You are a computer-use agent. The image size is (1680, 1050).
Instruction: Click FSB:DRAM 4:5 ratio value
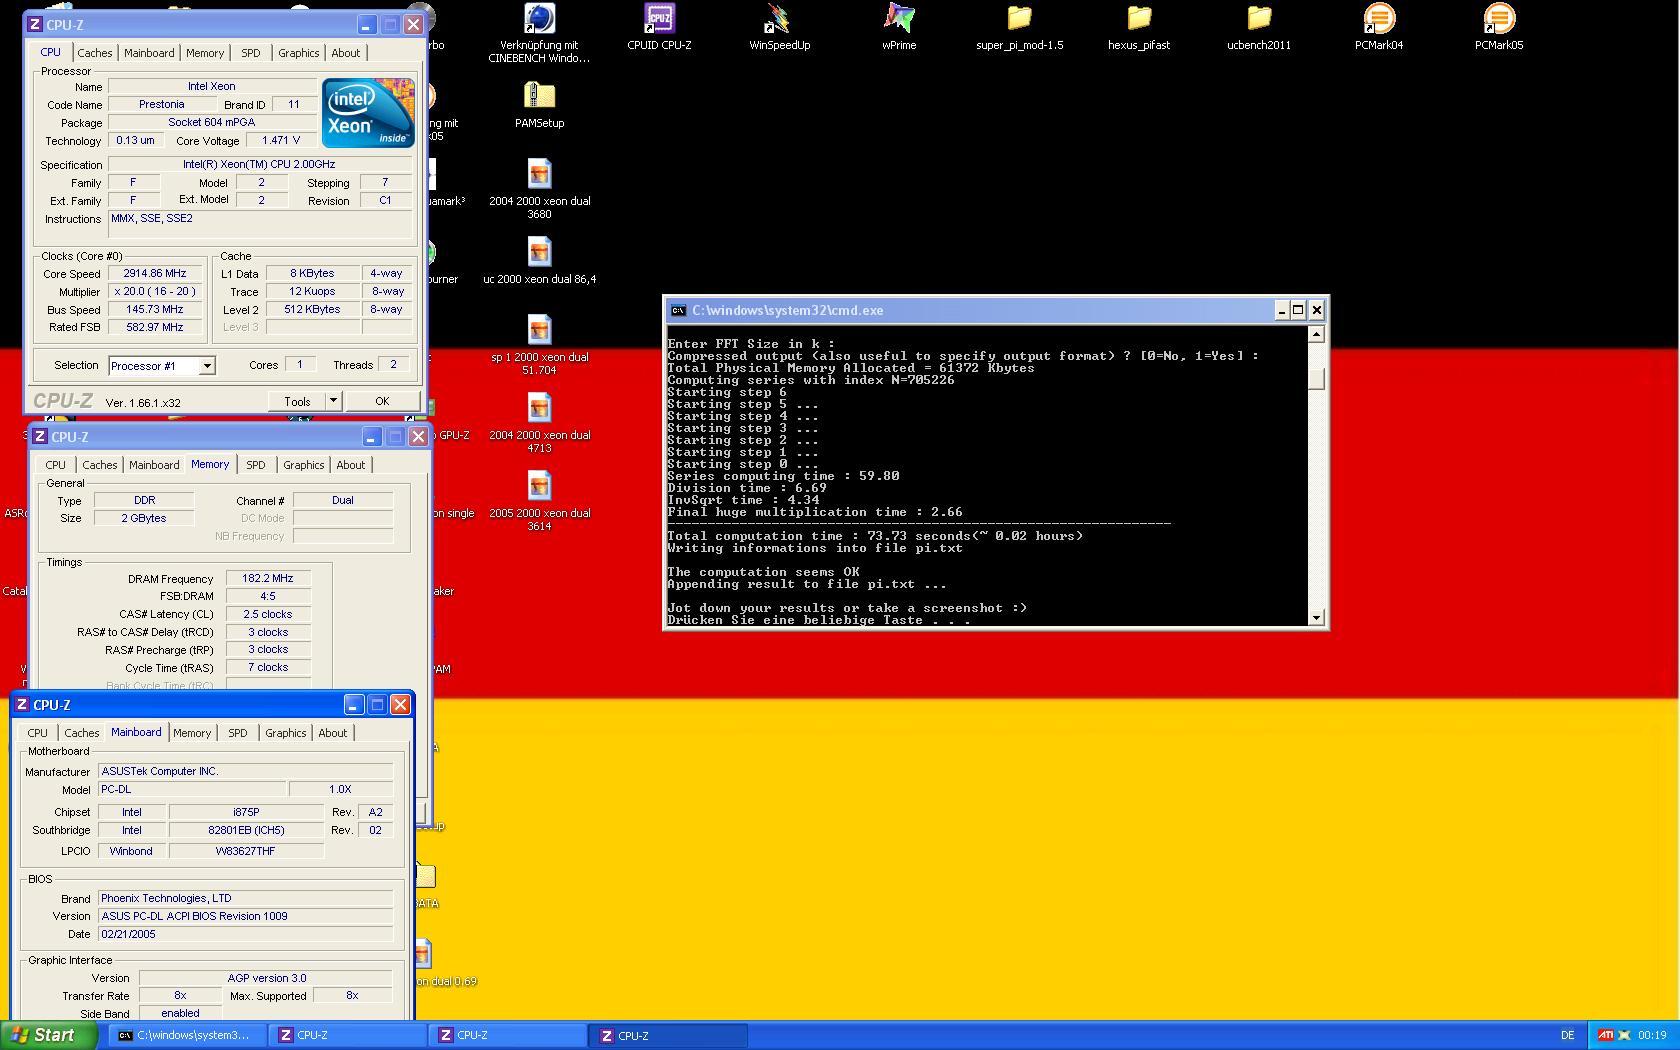tap(268, 597)
